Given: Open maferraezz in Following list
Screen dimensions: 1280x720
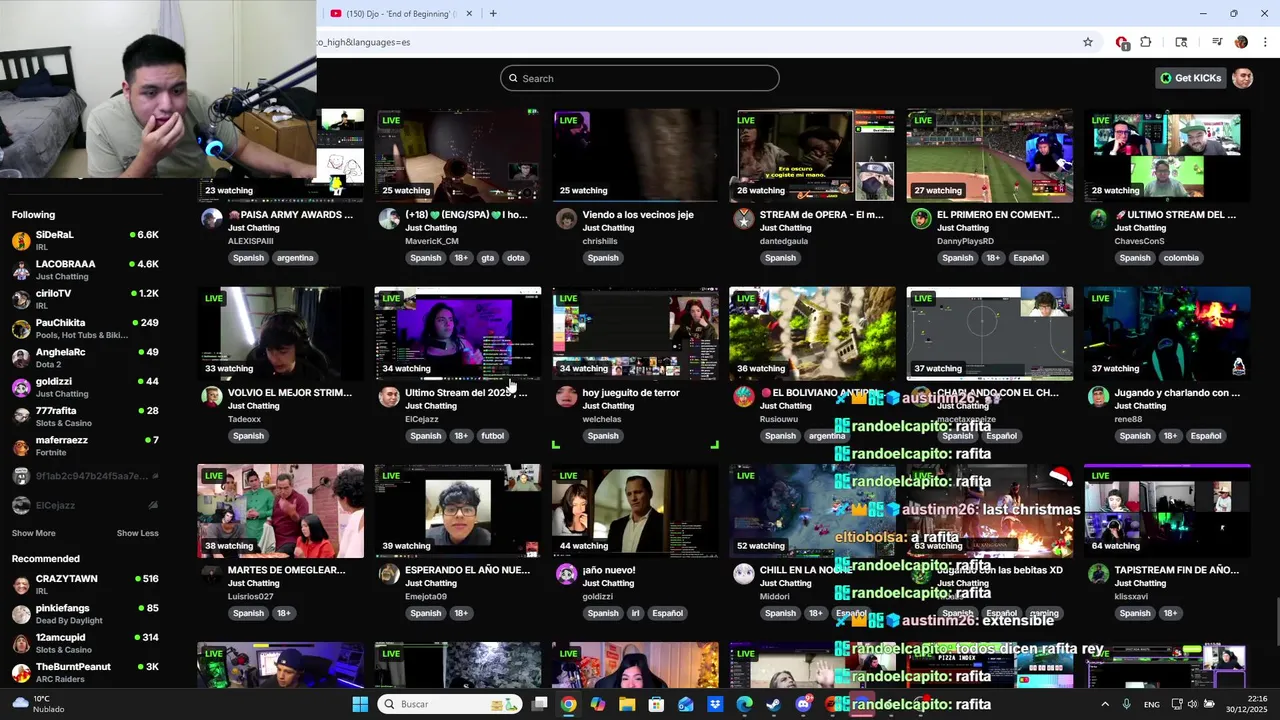Looking at the screenshot, I should click(85, 446).
